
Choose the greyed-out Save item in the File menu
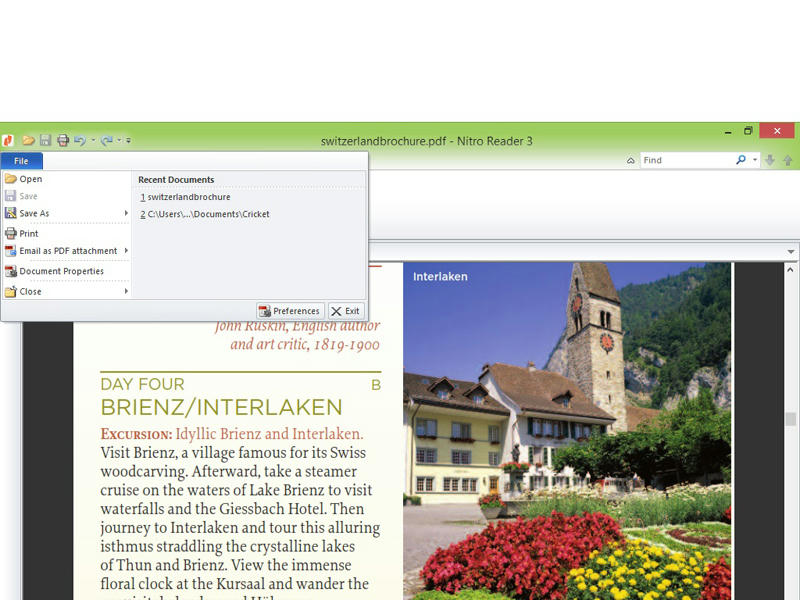(66, 196)
